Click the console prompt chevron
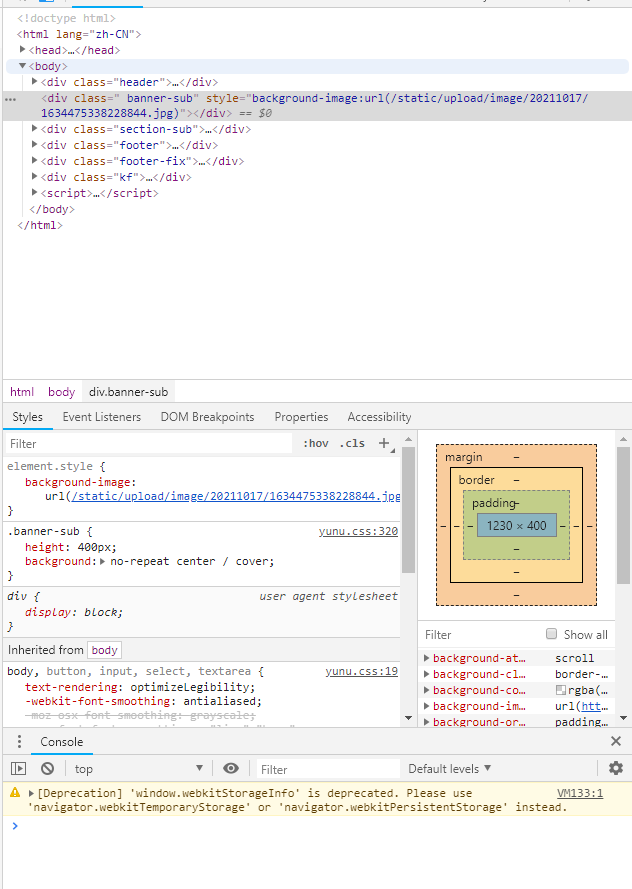This screenshot has height=889, width=632. [x=15, y=826]
